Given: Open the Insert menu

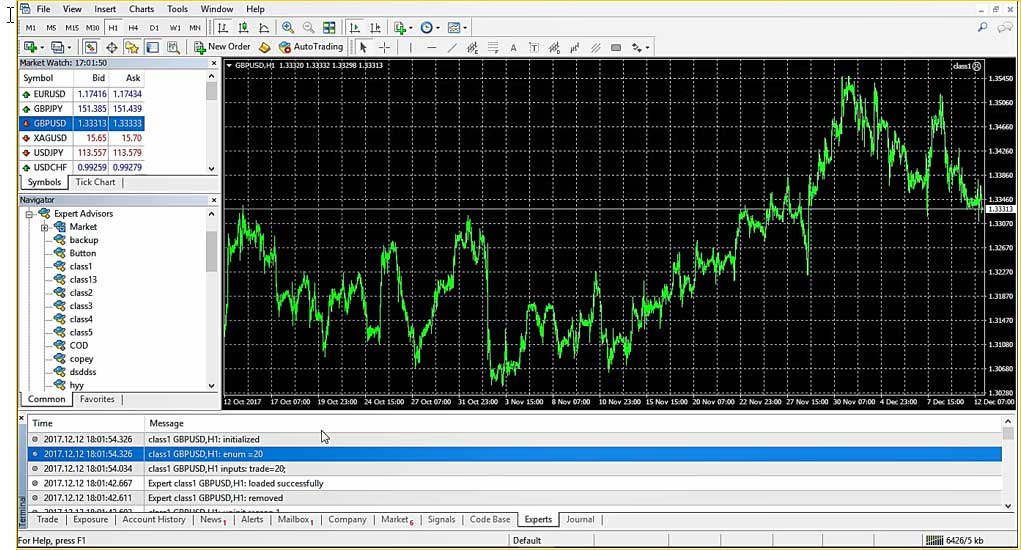Looking at the screenshot, I should click(x=105, y=9).
